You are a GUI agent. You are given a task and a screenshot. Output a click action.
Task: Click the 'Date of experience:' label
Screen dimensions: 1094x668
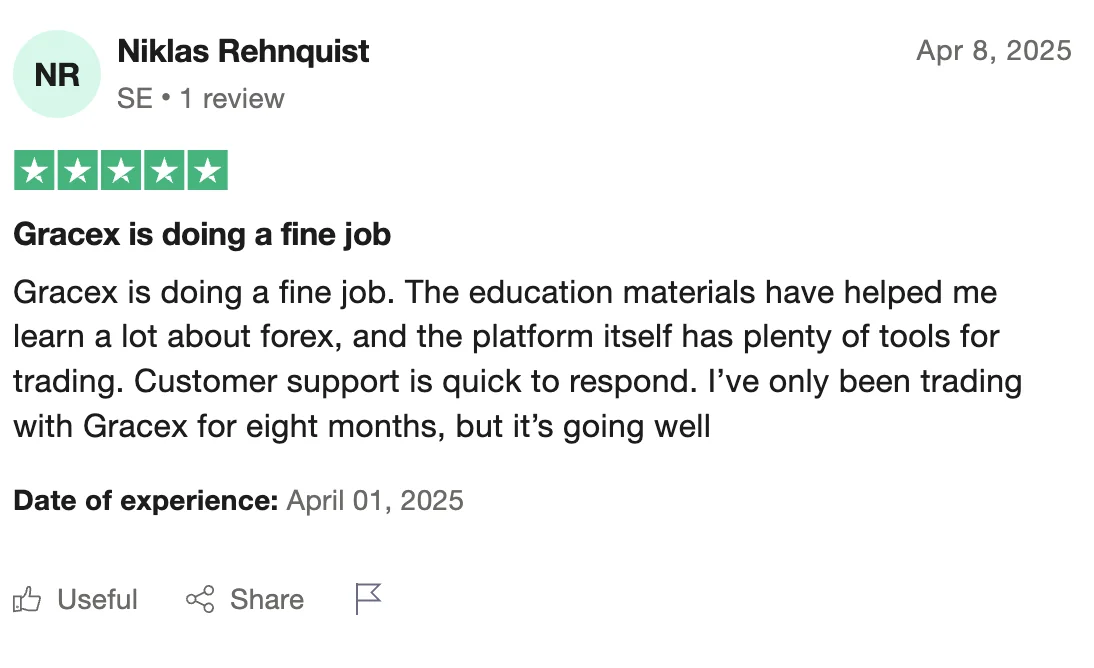point(146,500)
